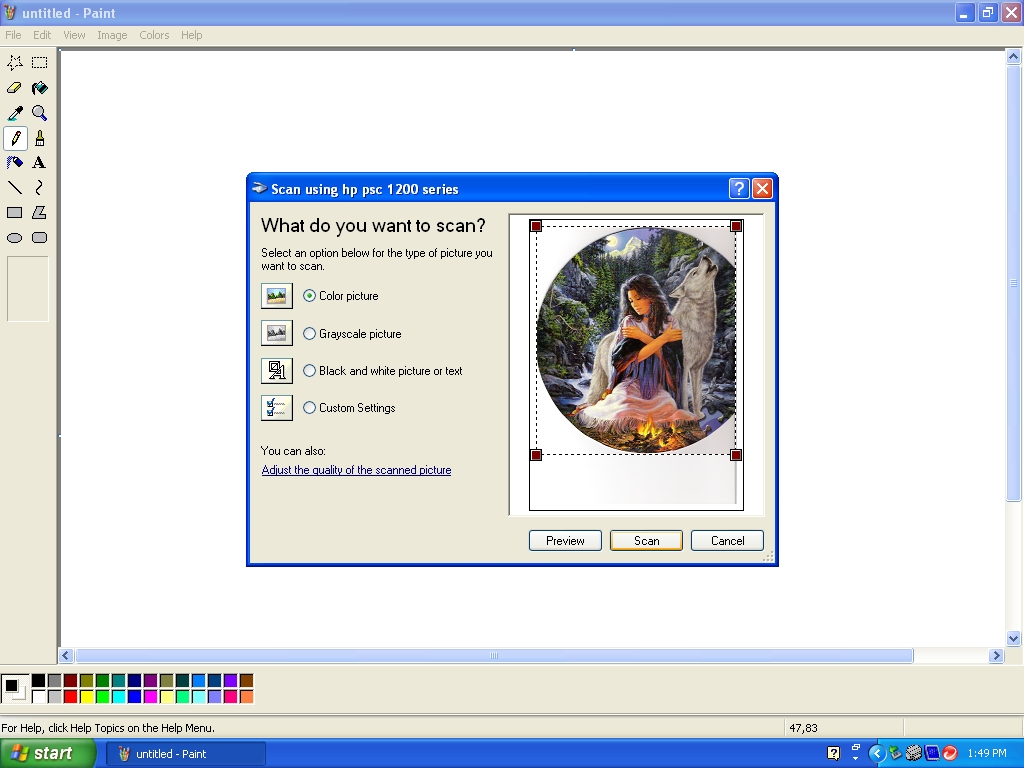Switch to untitled - Paint taskbar button
Screen dimensions: 1024x768
(x=185, y=754)
